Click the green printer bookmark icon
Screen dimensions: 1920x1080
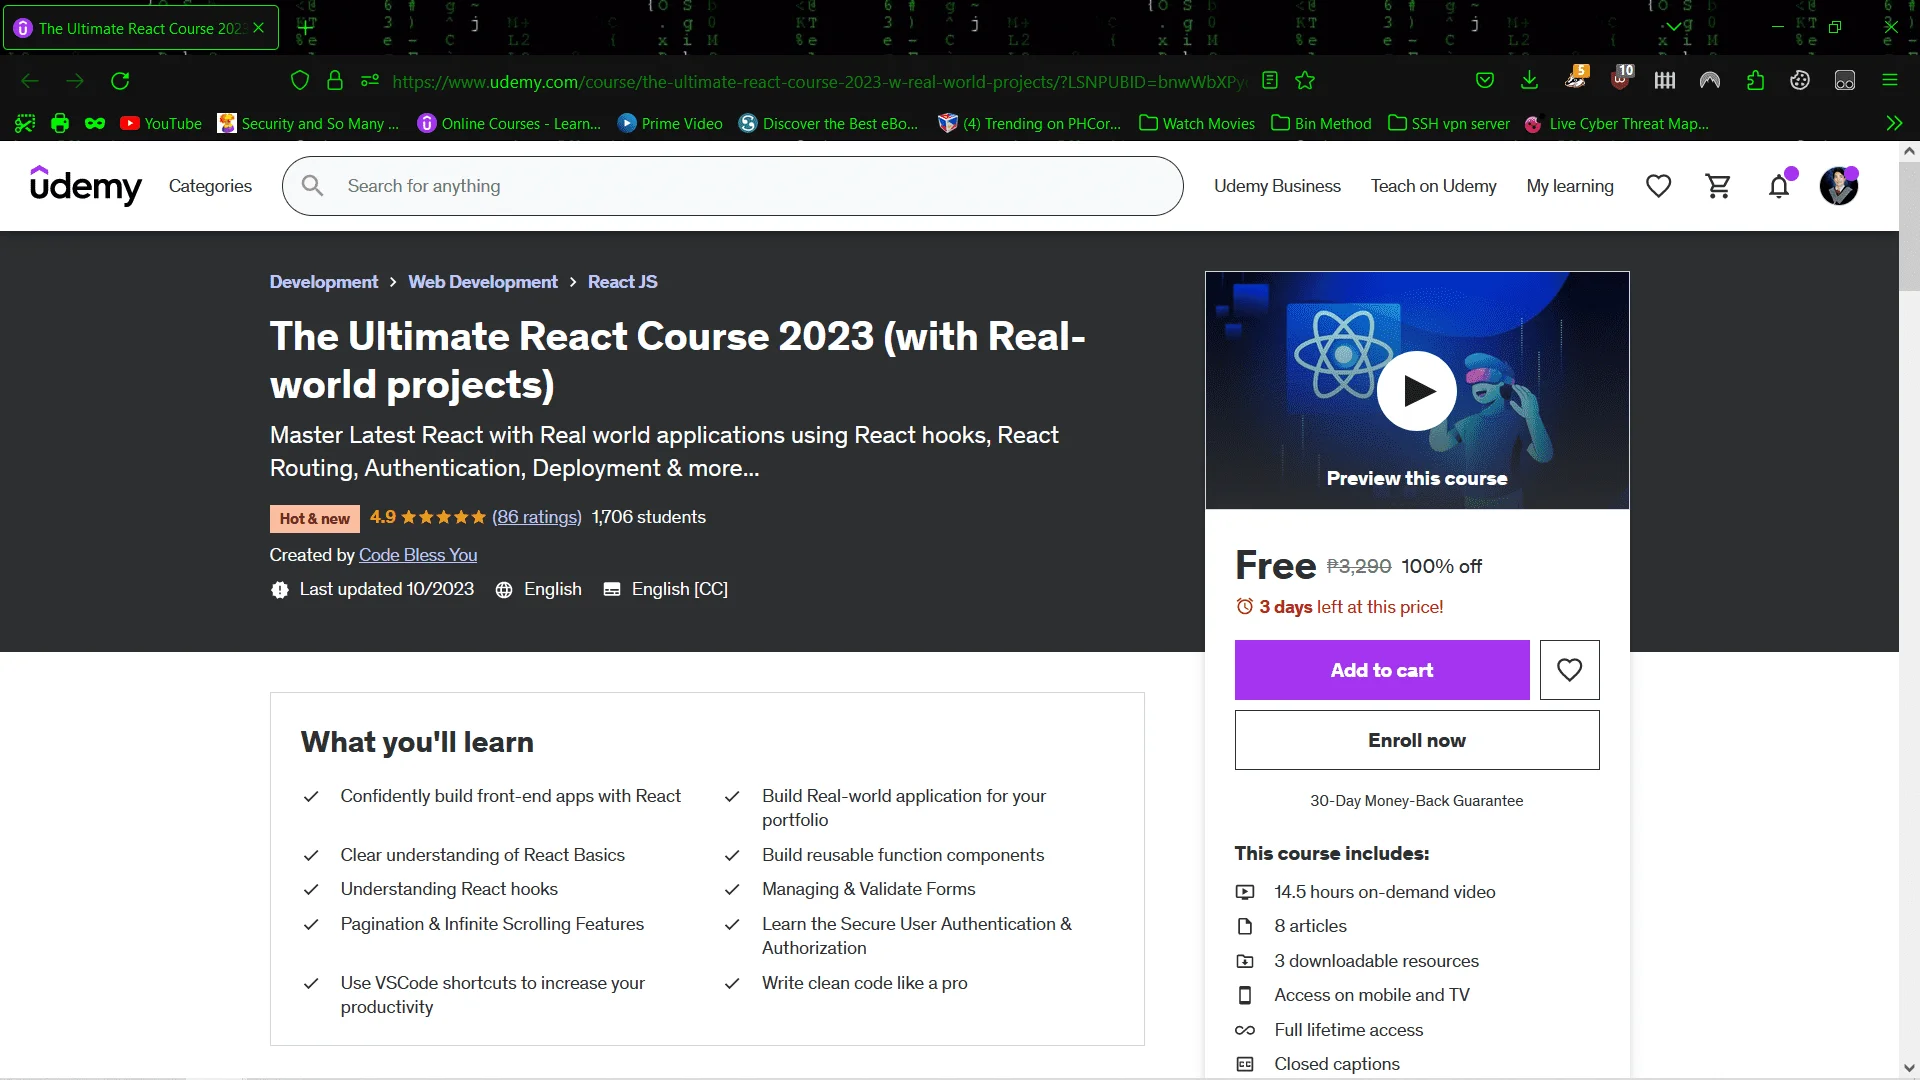60,123
